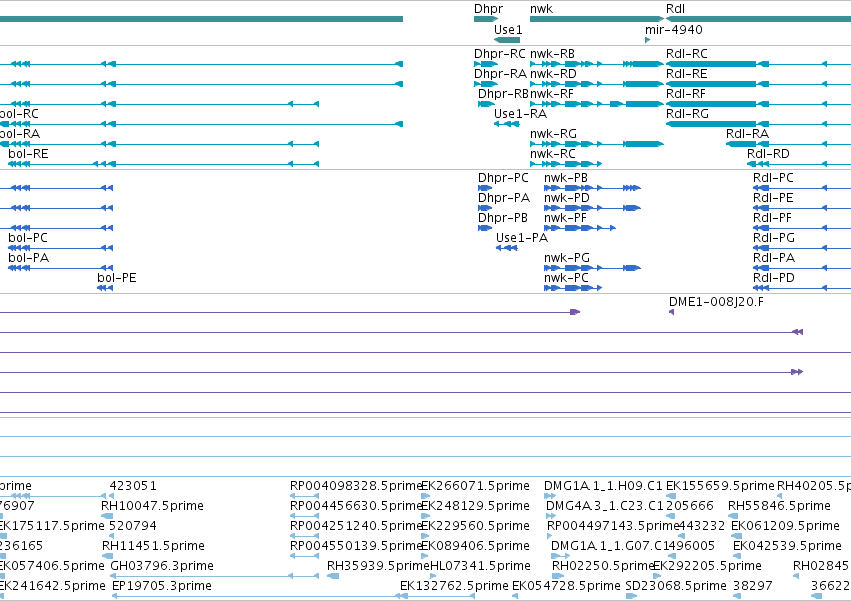This screenshot has width=851, height=601.
Task: Open the Dhpr-RA transcript
Action: click(486, 84)
